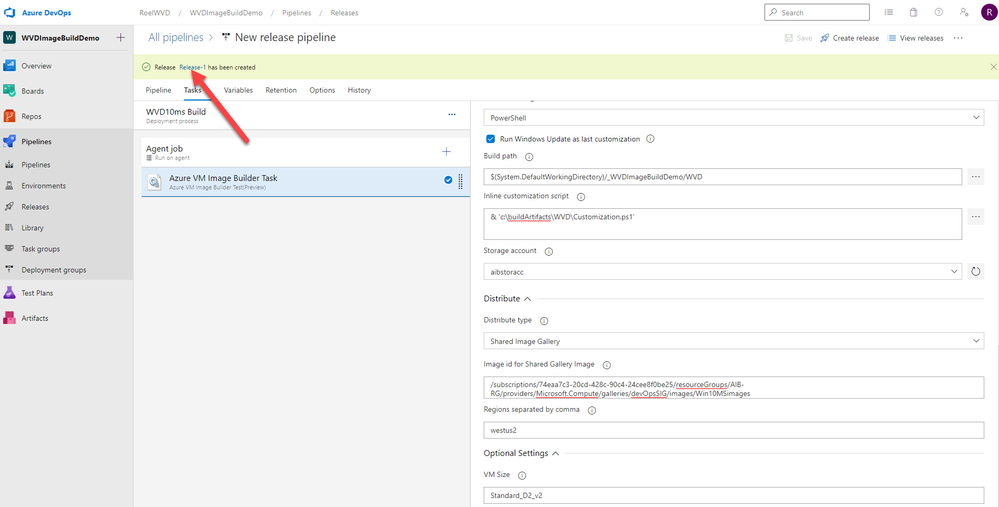Click the WVDImageBuildDemo breadcrumb
The image size is (999, 507).
point(226,13)
